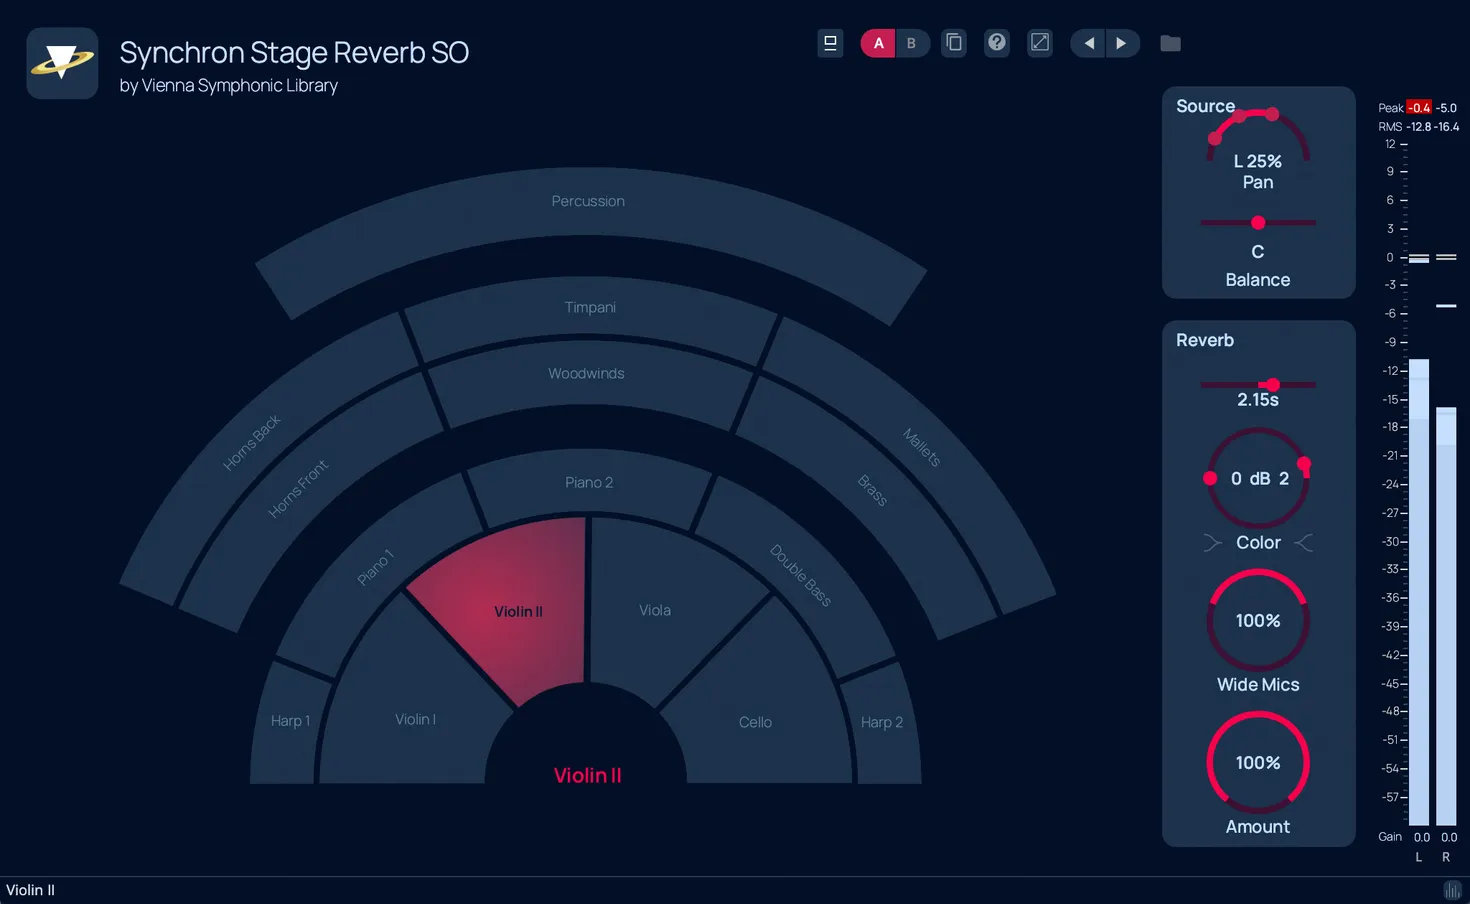Click the Synchron Stage Reverb logo icon
The height and width of the screenshot is (904, 1470).
coord(62,63)
